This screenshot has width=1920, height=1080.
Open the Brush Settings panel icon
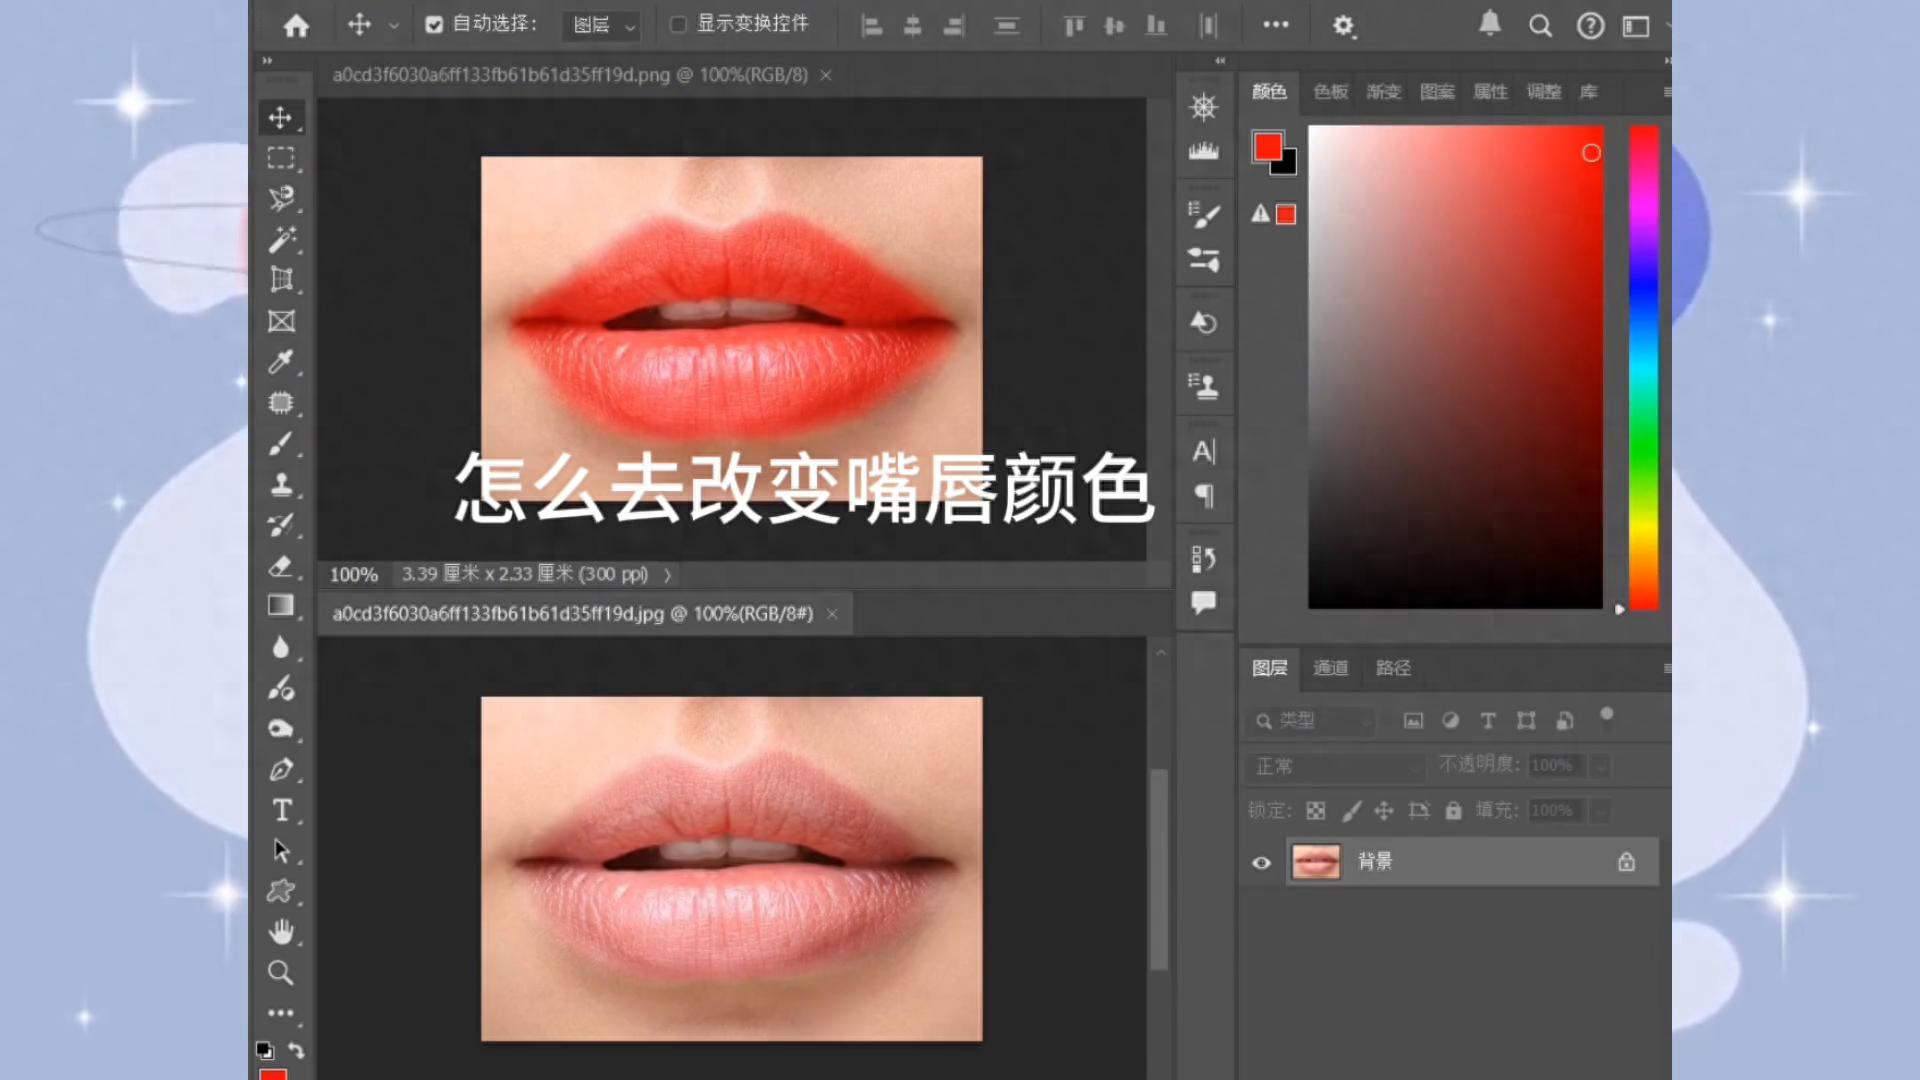pyautogui.click(x=1204, y=214)
